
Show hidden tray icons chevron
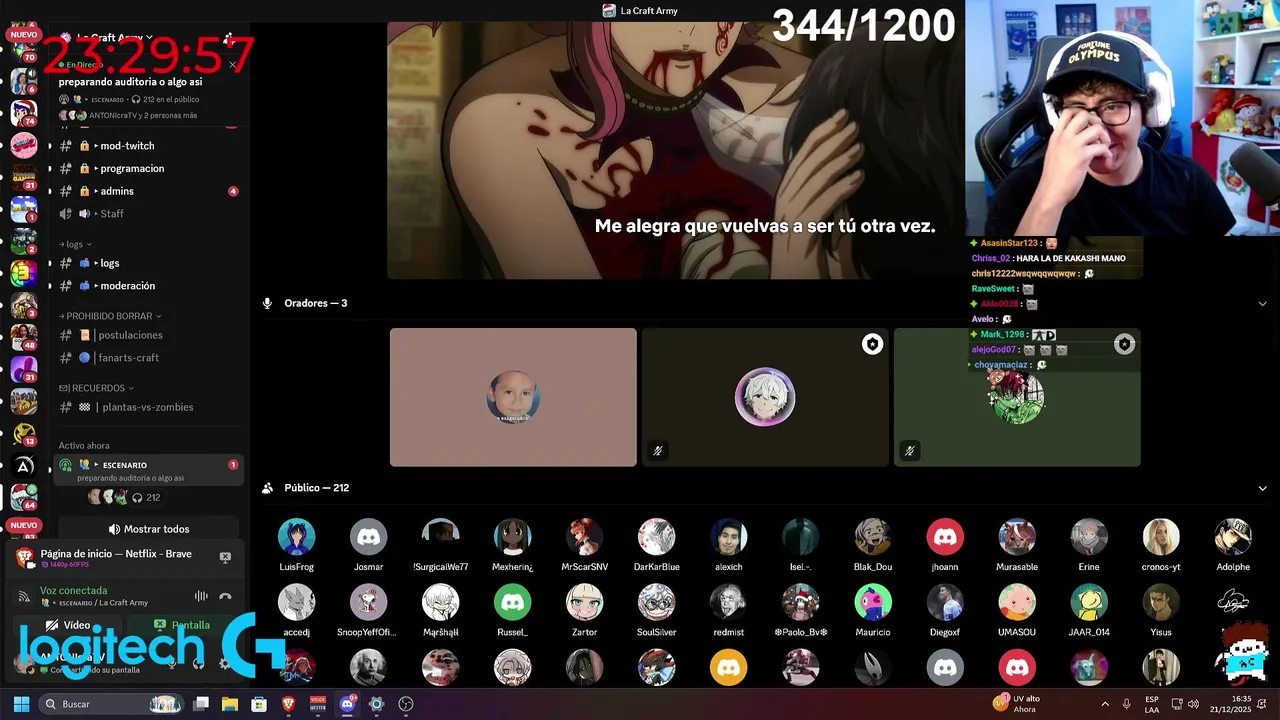(x=1105, y=704)
